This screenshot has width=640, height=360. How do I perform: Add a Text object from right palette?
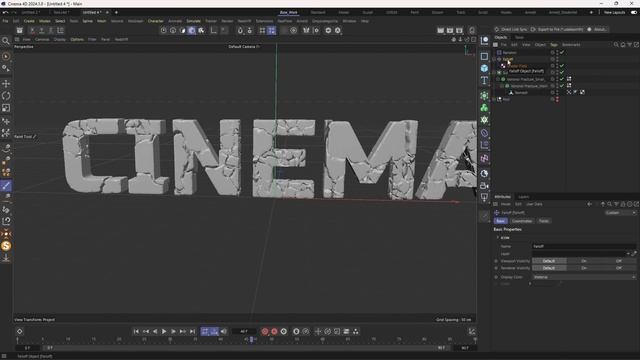484,80
